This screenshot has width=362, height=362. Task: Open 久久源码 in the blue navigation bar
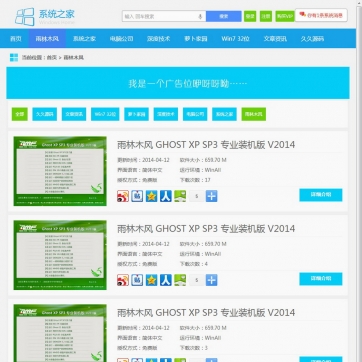point(312,39)
